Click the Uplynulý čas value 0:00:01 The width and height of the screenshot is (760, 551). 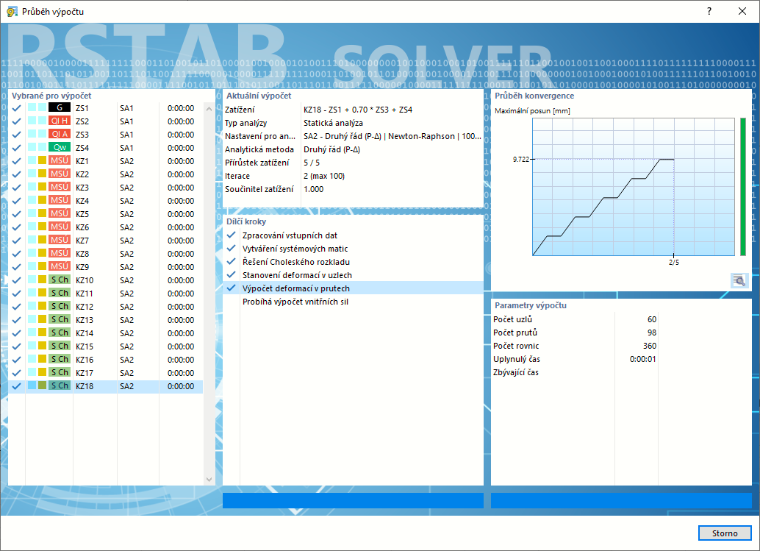[x=643, y=359]
